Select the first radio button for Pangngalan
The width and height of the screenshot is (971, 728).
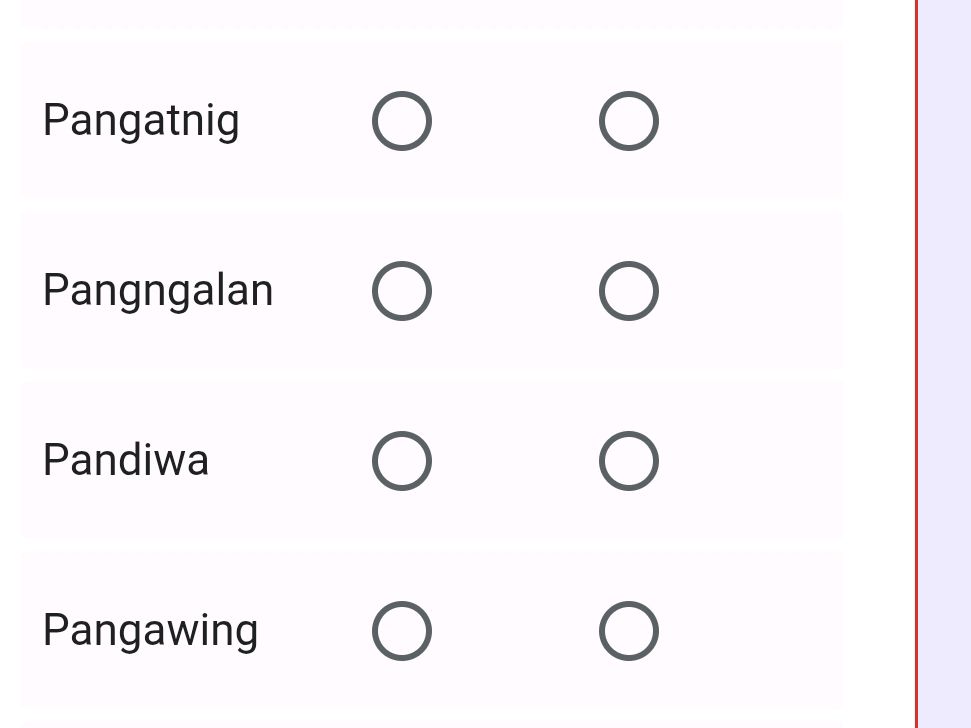401,290
